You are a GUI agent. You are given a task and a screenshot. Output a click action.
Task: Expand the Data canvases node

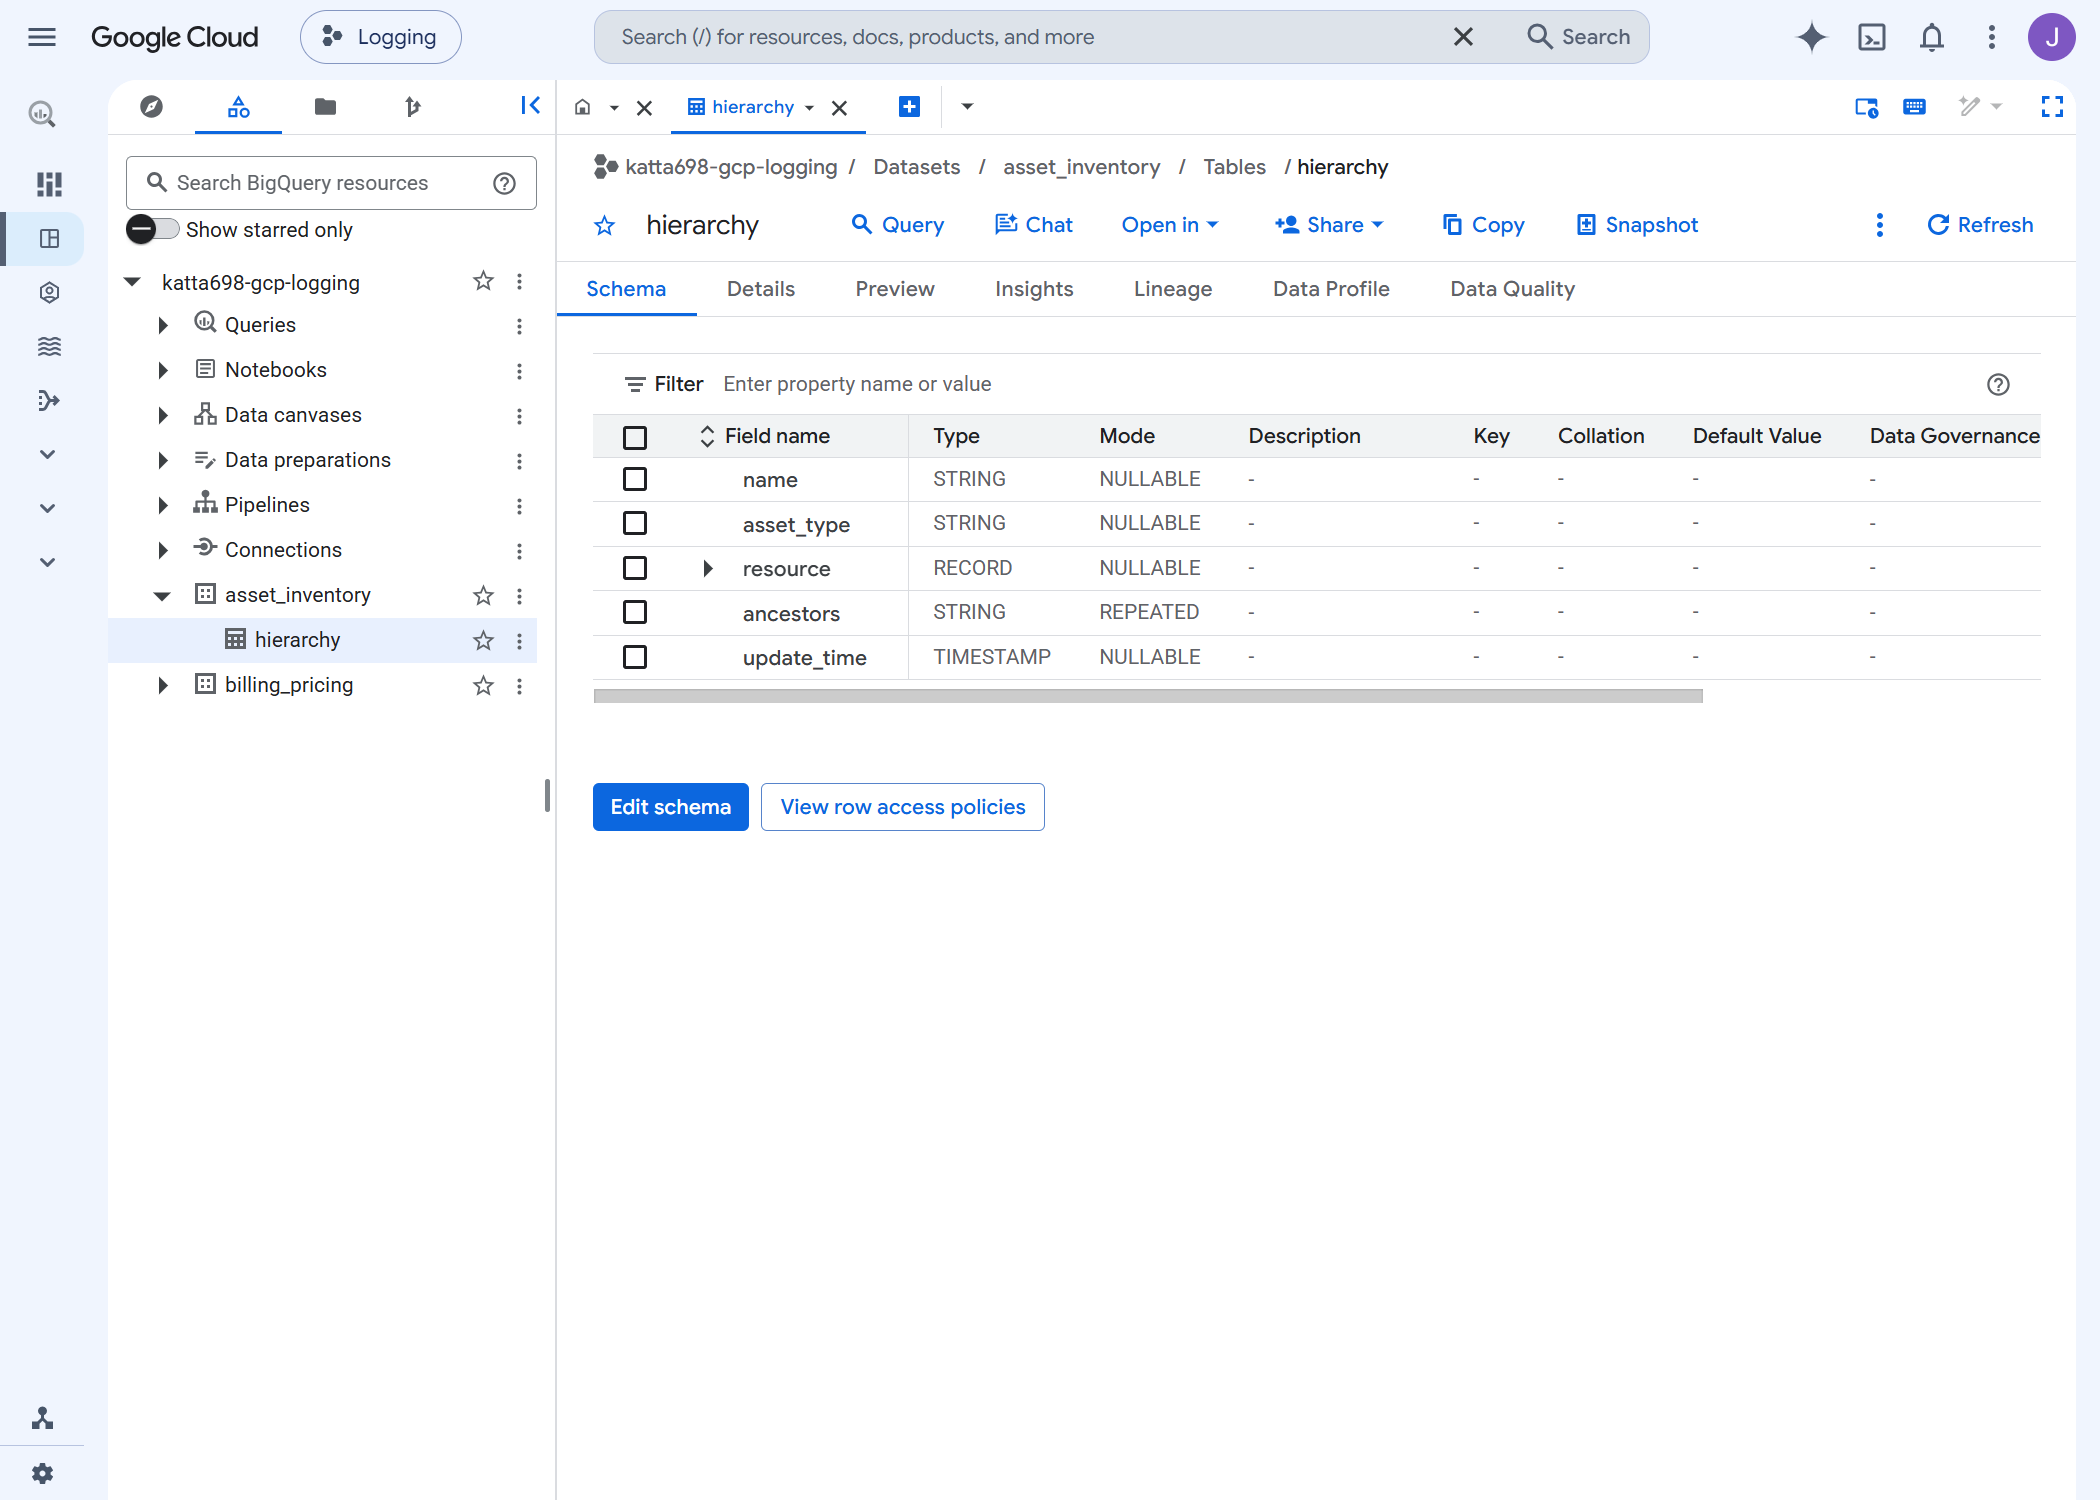tap(163, 415)
